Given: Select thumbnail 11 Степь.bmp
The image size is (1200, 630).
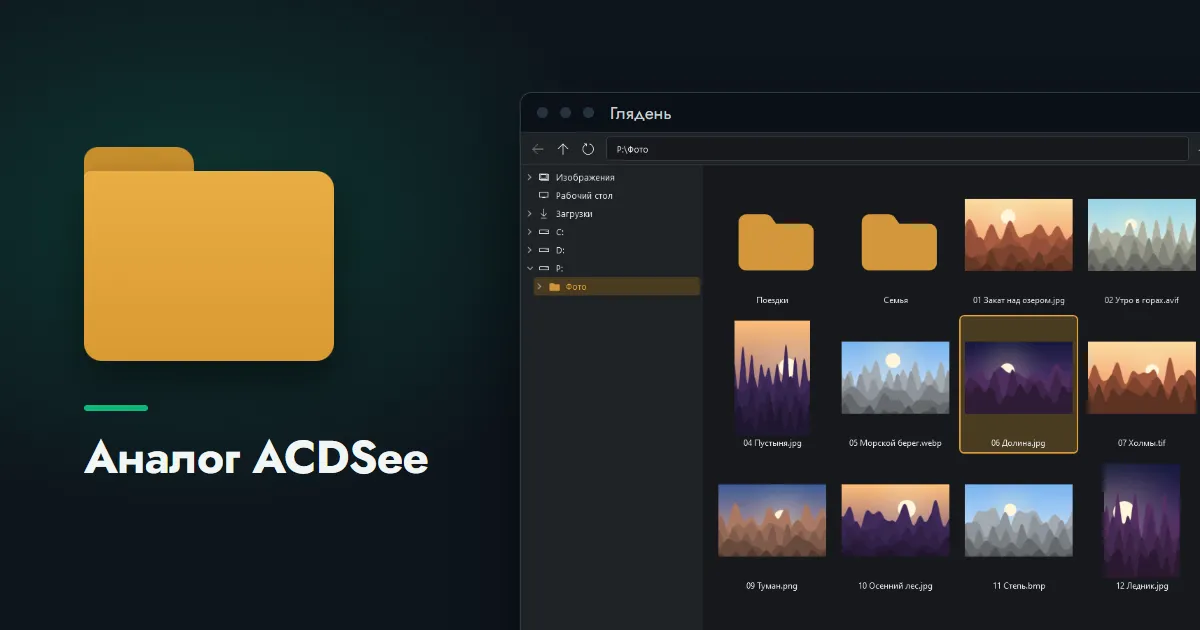Looking at the screenshot, I should tap(1018, 520).
